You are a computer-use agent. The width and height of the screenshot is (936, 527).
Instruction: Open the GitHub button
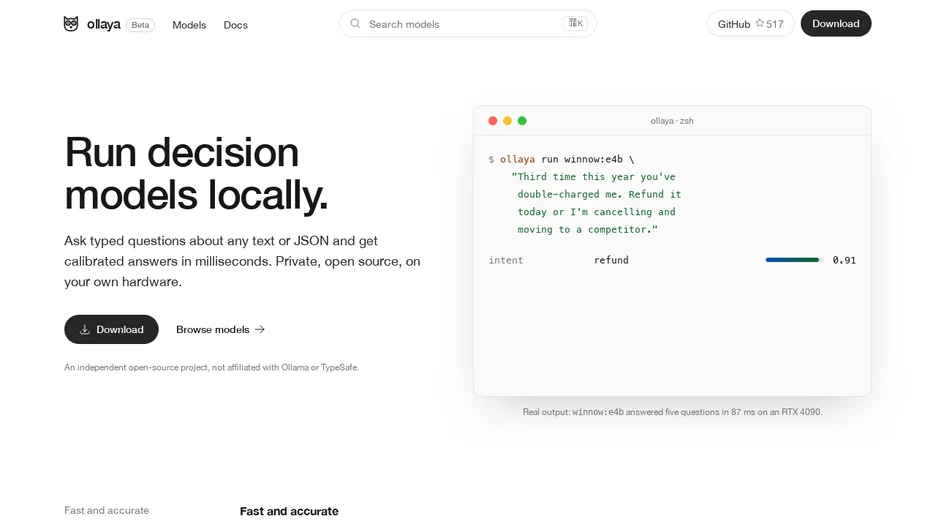pos(750,24)
